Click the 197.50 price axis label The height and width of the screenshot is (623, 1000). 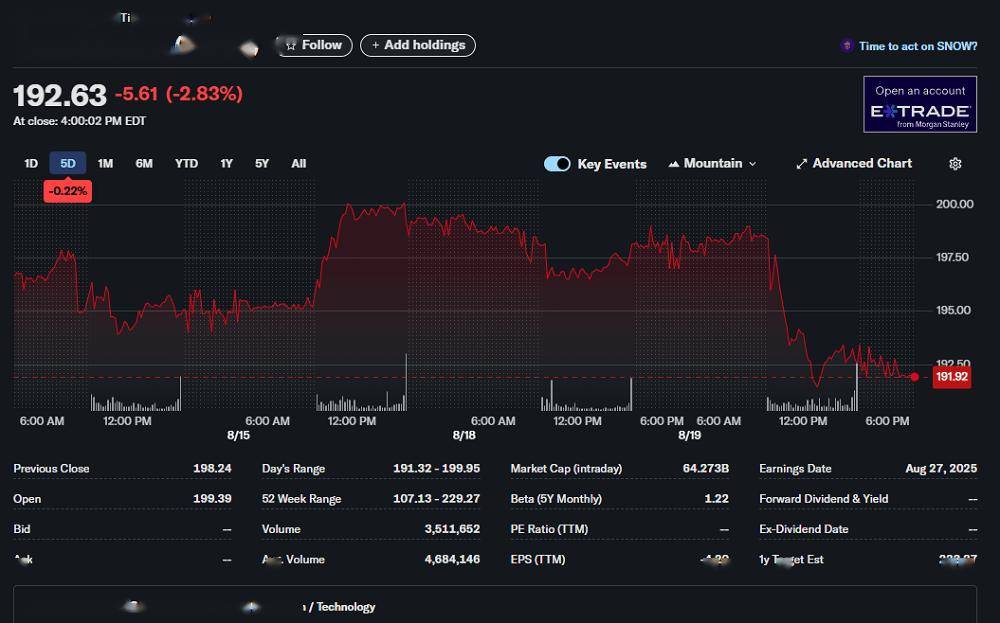click(952, 257)
